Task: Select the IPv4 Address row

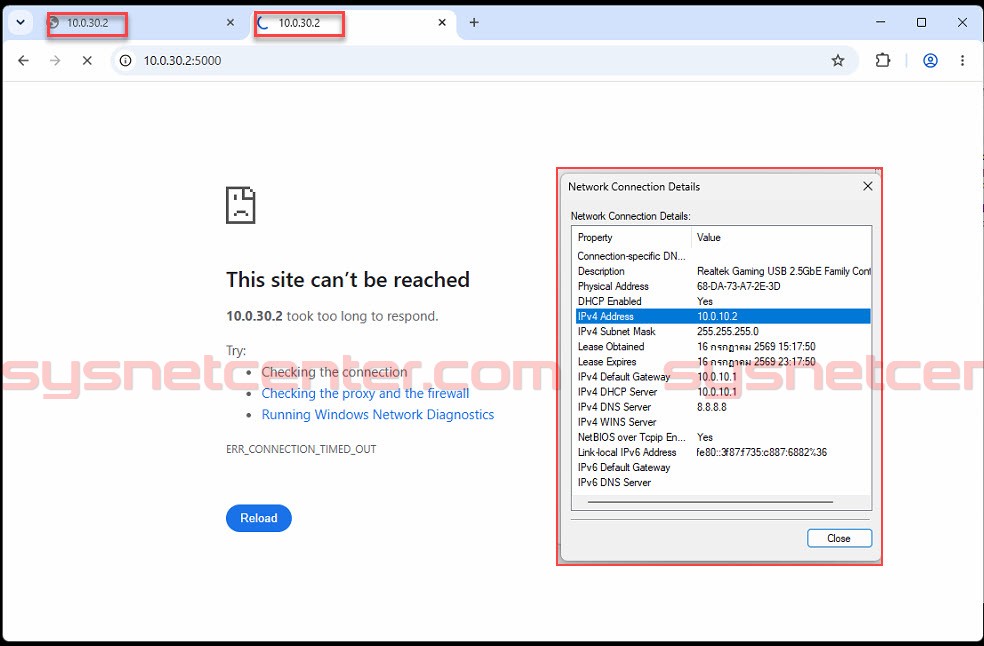Action: (x=723, y=316)
